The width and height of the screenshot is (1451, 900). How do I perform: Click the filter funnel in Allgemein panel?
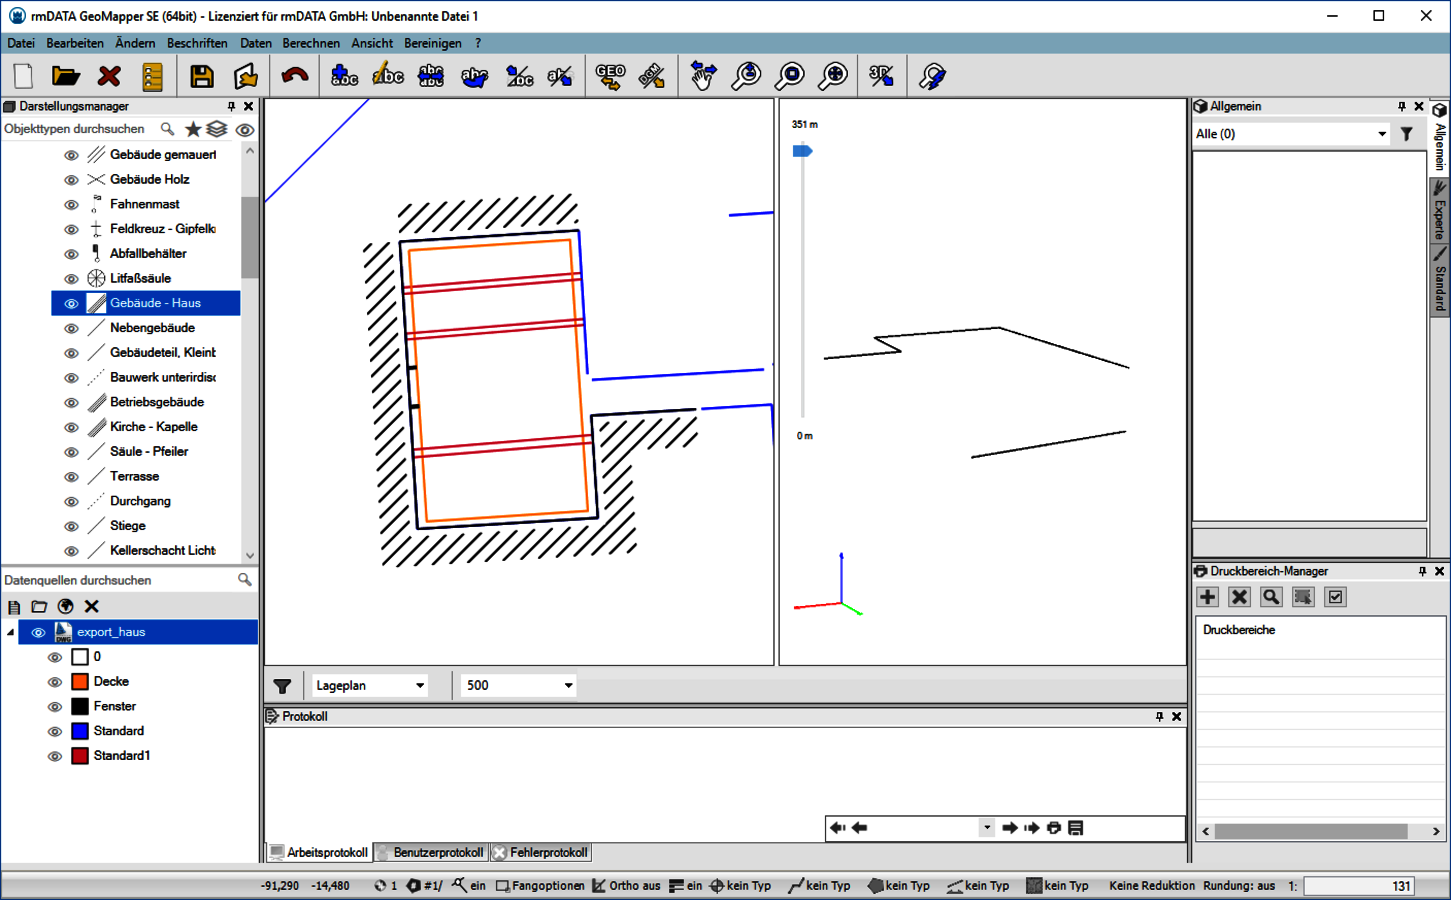[x=1407, y=134]
